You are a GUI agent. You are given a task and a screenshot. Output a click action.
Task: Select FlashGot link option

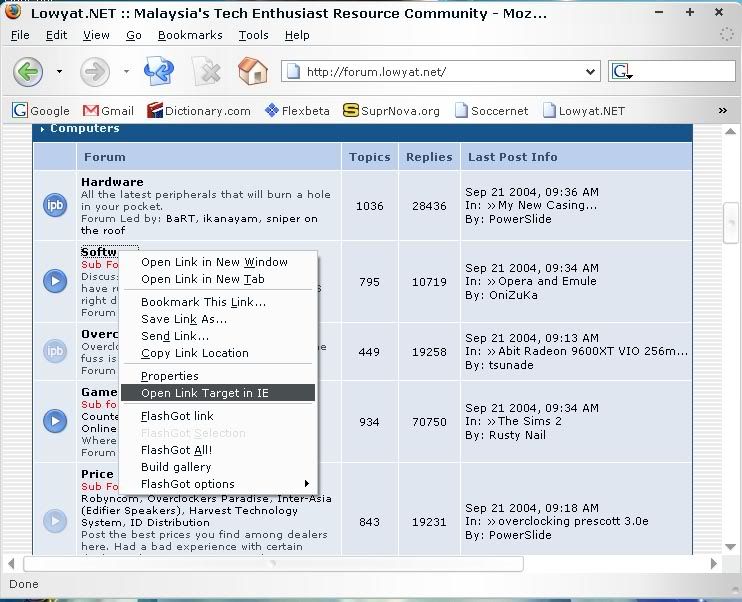218,416
